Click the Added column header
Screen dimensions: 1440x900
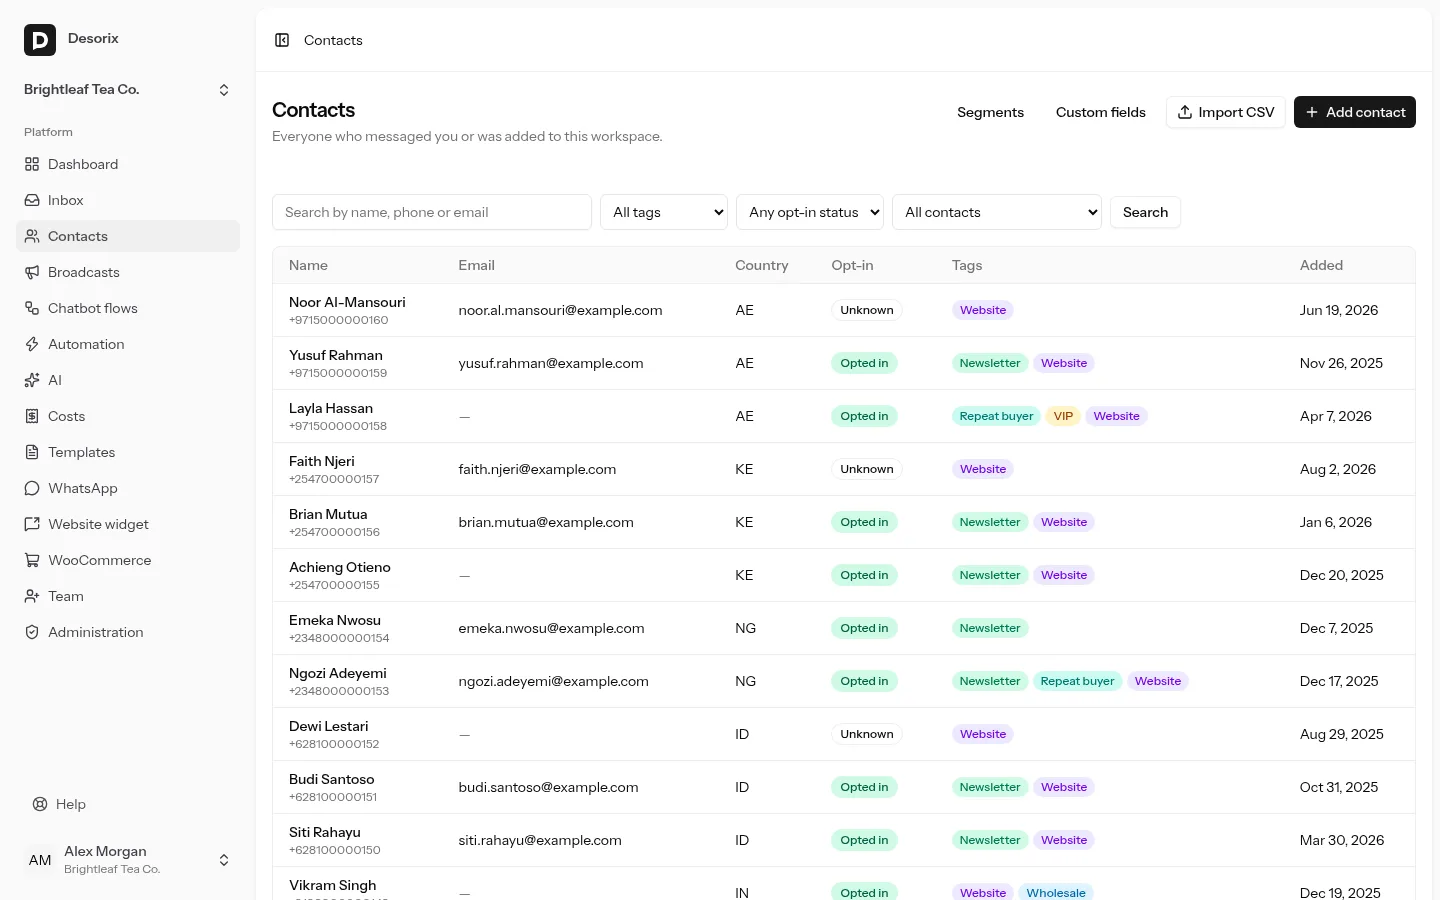pos(1321,265)
